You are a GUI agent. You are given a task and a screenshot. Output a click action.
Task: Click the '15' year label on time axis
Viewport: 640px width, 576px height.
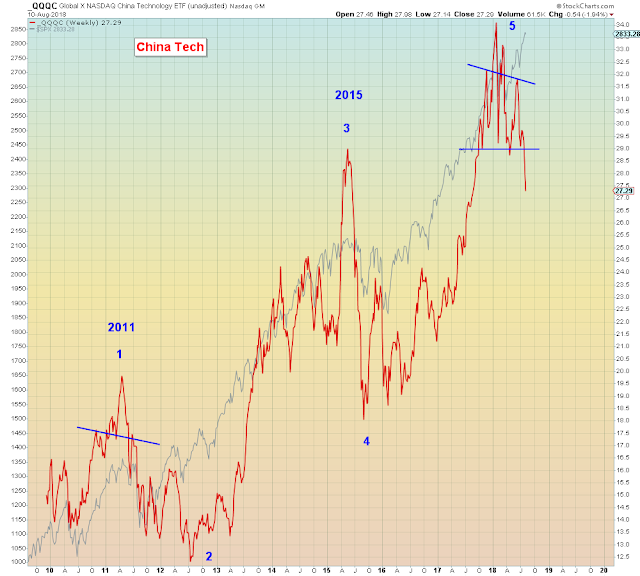coord(327,570)
